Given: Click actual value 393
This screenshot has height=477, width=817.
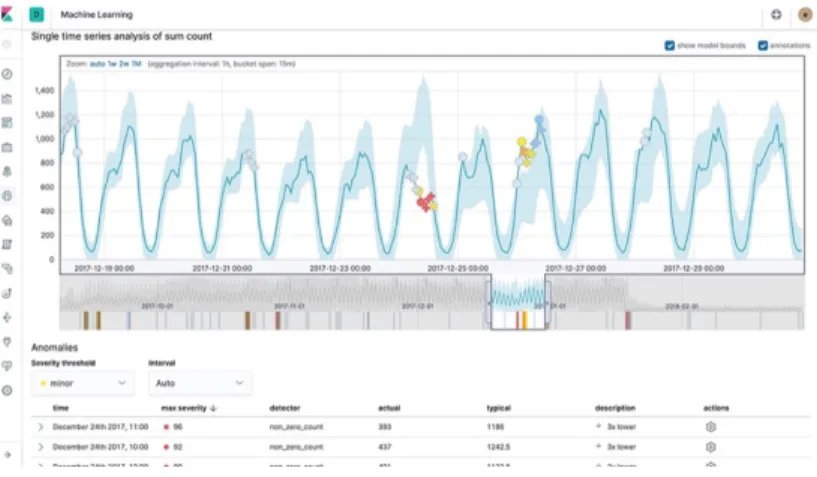Looking at the screenshot, I should point(385,427).
